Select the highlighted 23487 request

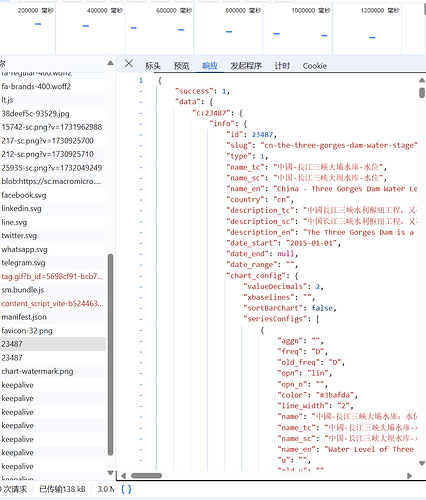pyautogui.click(x=53, y=344)
